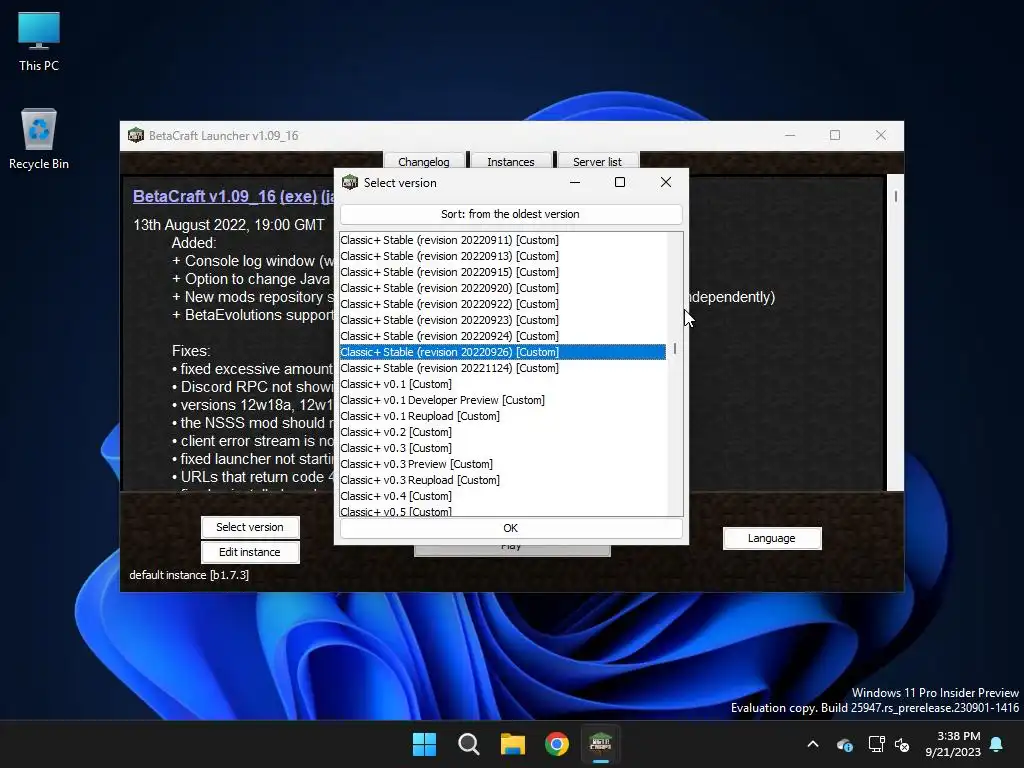
Task: Switch to the Changelog tab
Action: [x=424, y=161]
